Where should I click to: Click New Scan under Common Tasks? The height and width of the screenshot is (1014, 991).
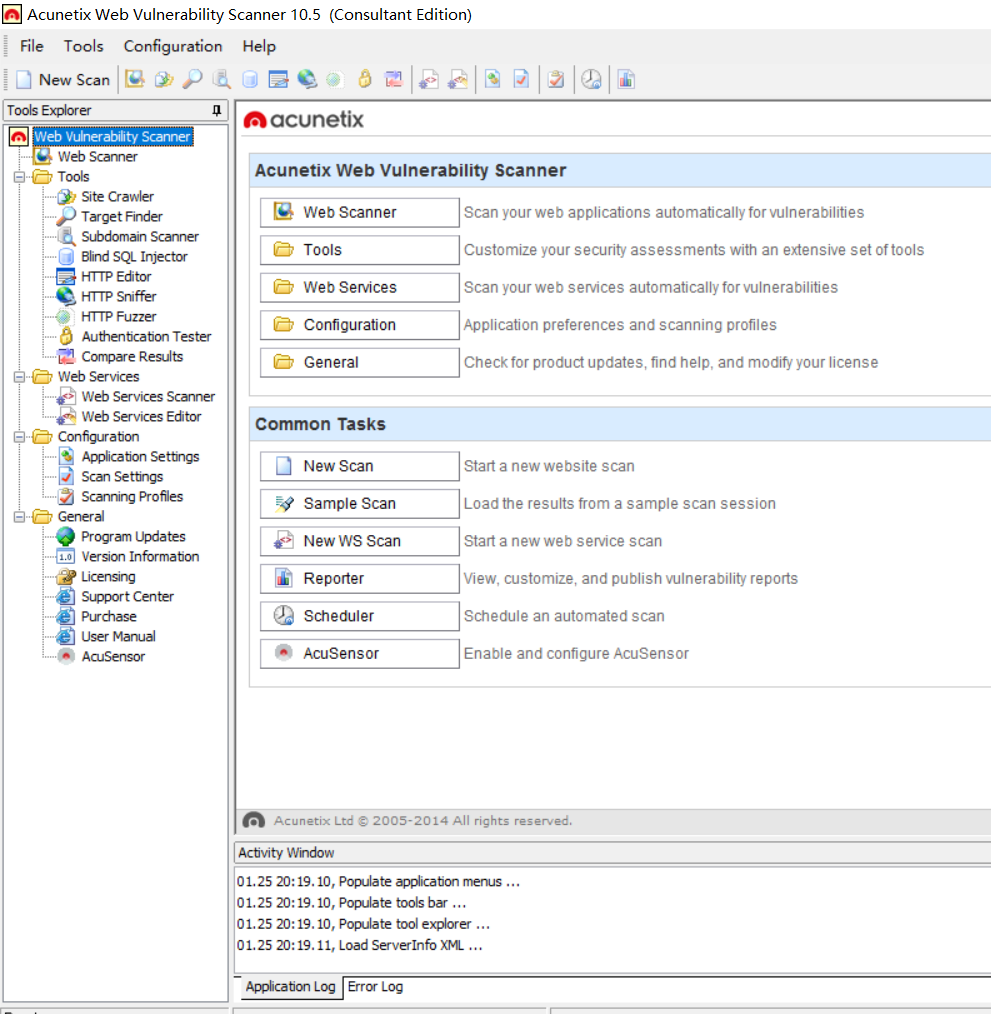click(360, 466)
